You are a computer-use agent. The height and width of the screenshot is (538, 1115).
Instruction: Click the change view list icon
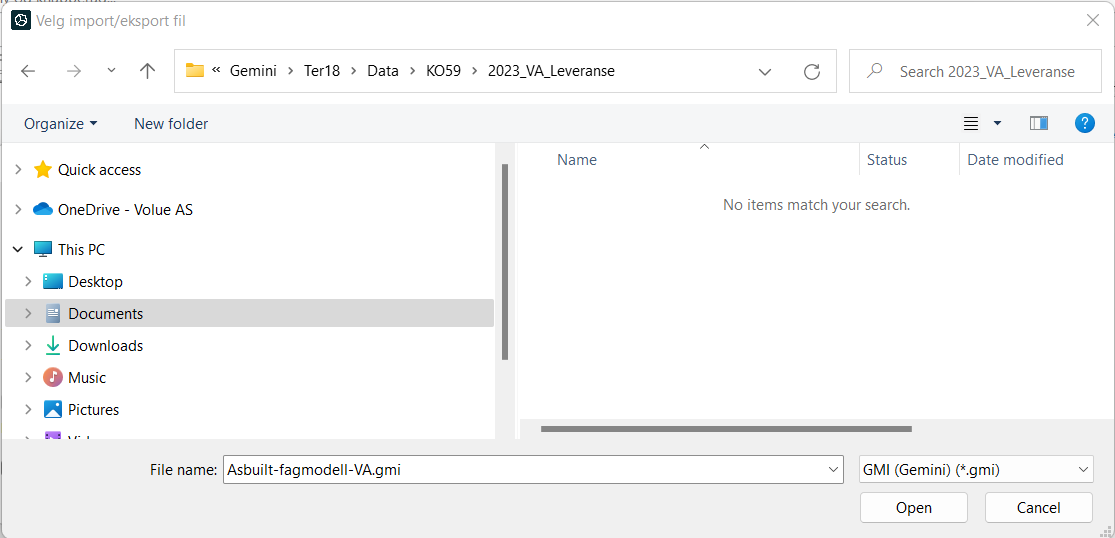click(x=971, y=123)
